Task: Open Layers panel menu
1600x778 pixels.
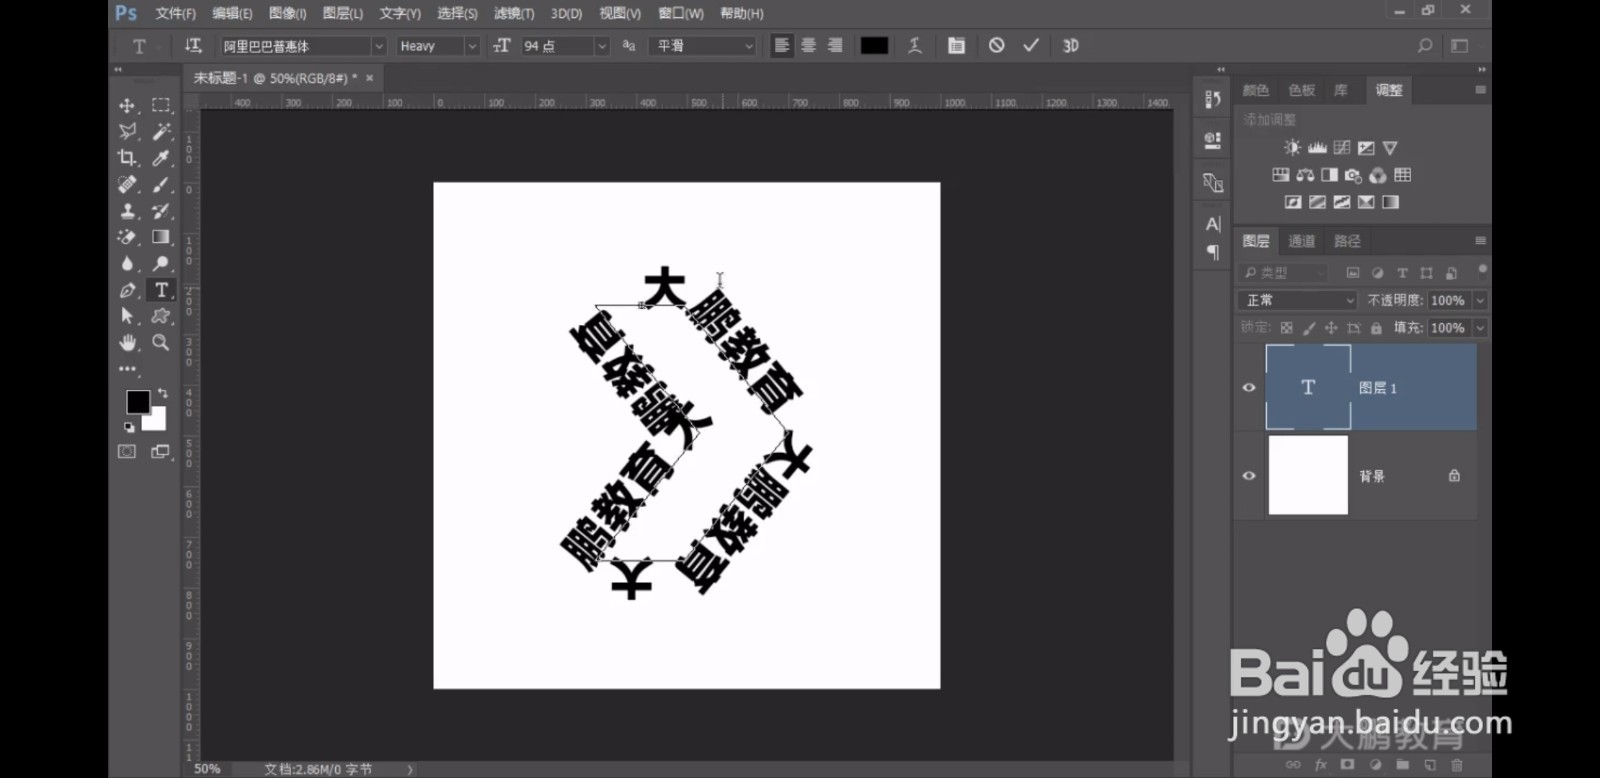Action: click(1480, 241)
